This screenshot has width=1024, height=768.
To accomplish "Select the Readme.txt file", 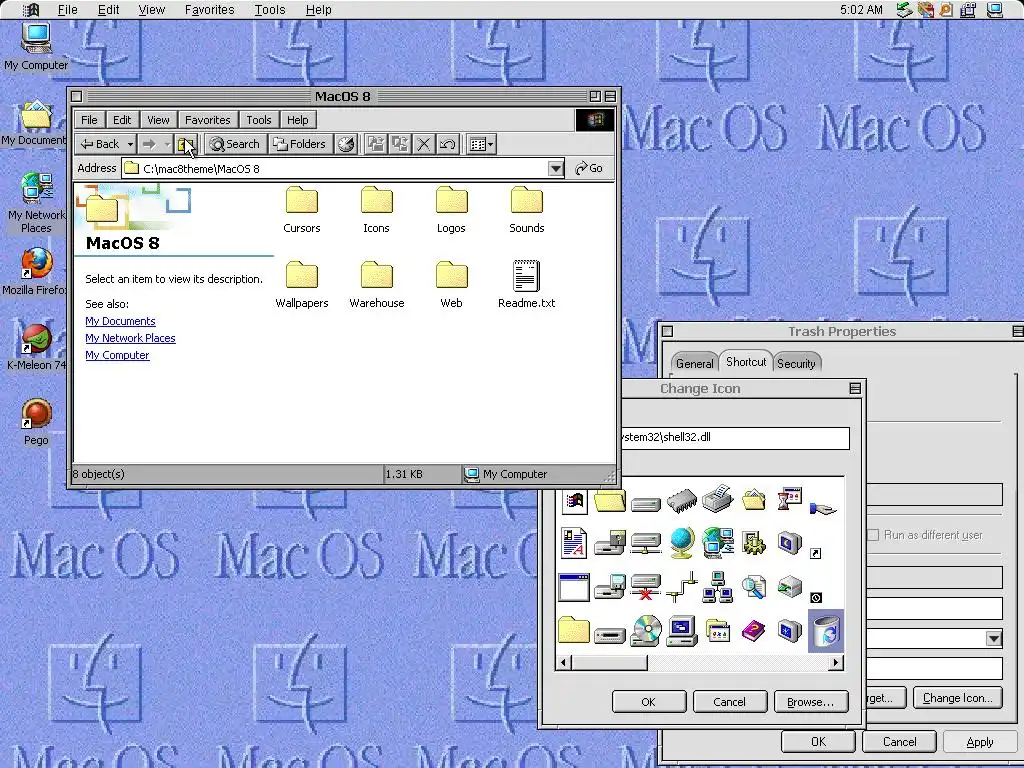I will tap(526, 285).
